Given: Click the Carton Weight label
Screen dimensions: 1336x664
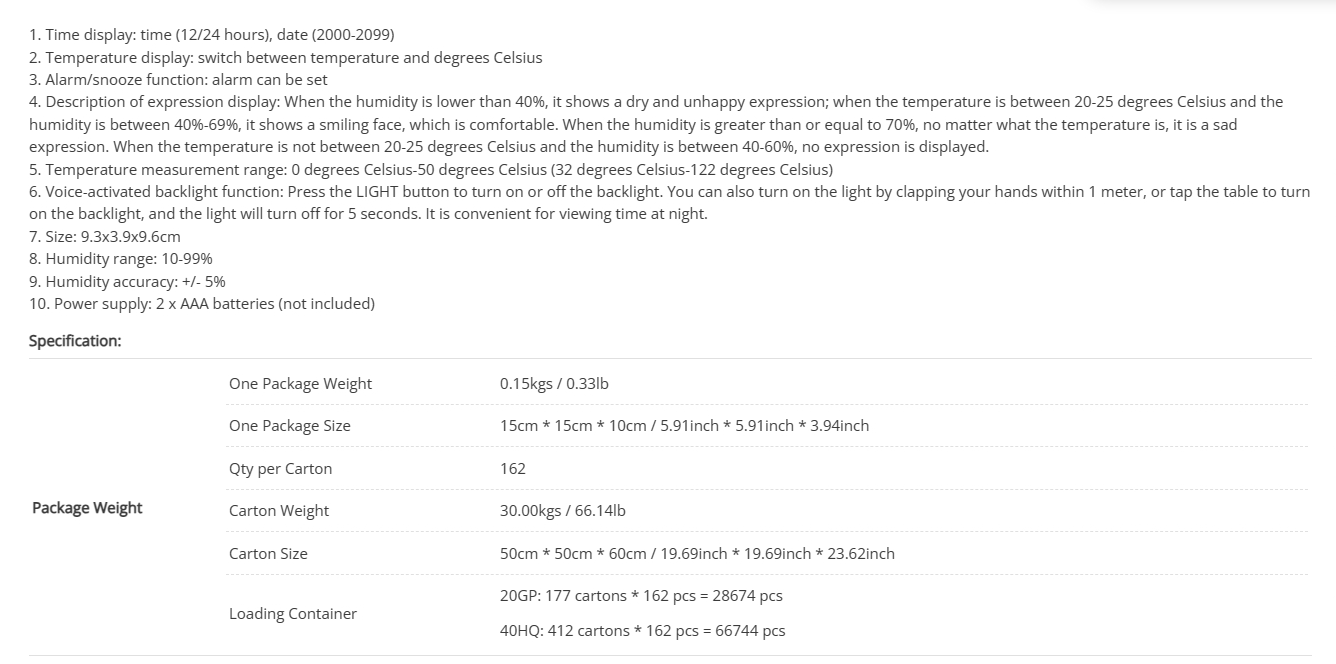Looking at the screenshot, I should click(x=279, y=511).
